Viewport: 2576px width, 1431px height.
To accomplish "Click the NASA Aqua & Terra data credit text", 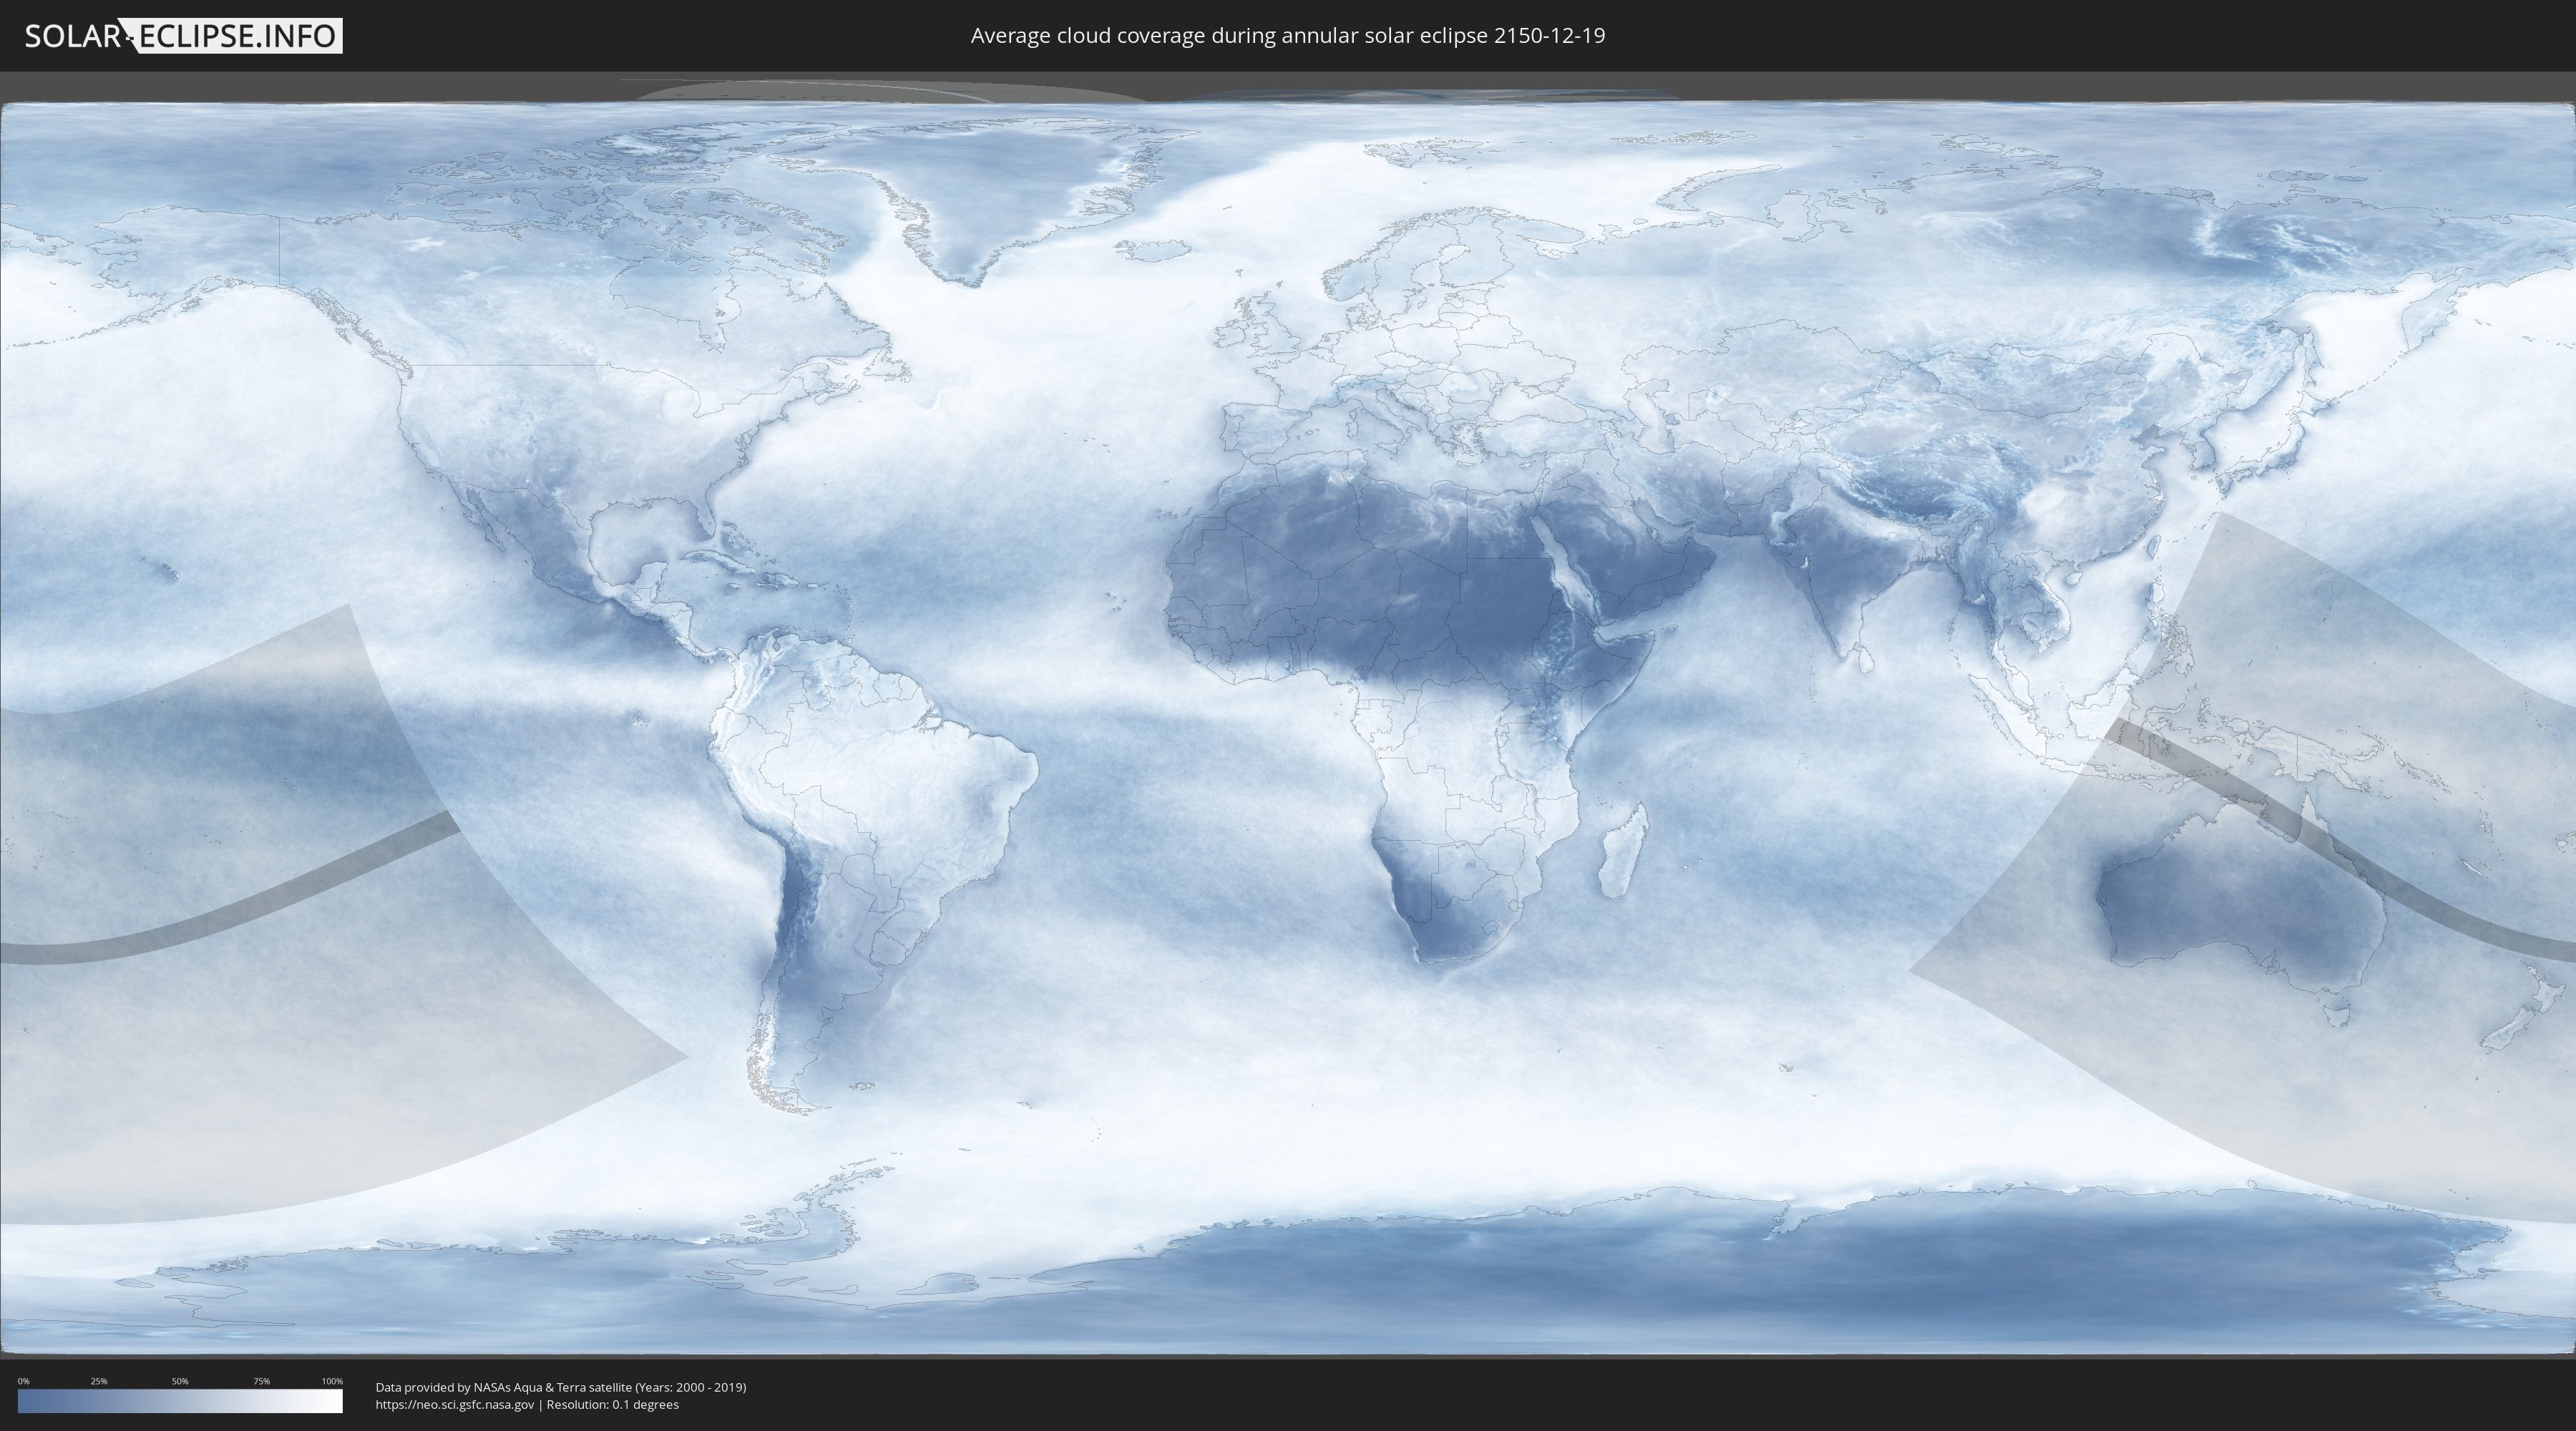I will [560, 1387].
